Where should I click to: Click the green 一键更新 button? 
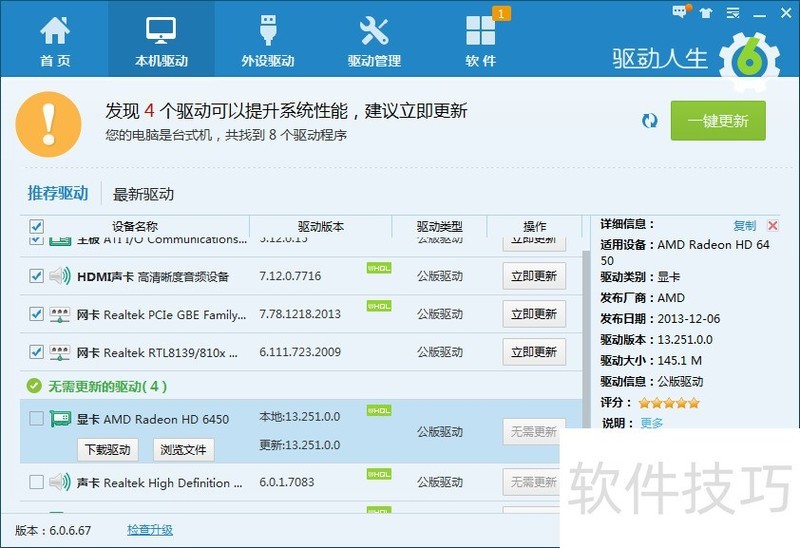coord(718,121)
